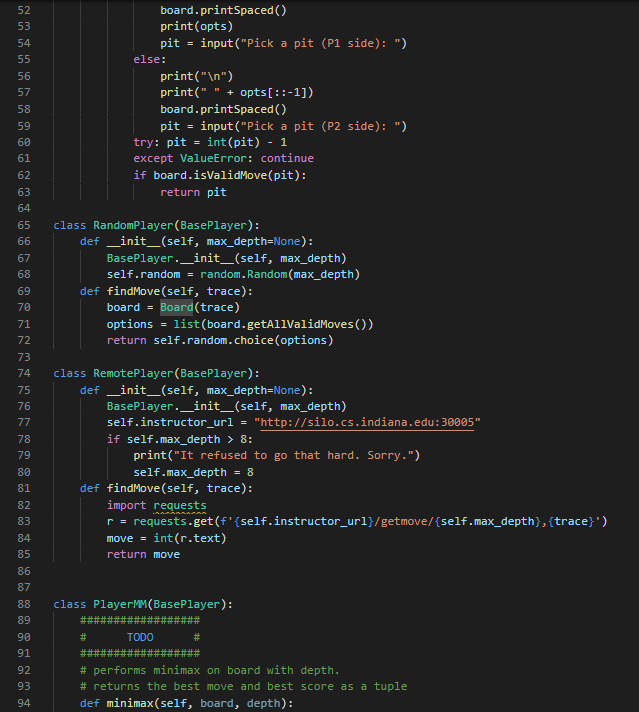The width and height of the screenshot is (639, 712).
Task: Click 'findMove' definition on line 81
Action: [133, 488]
